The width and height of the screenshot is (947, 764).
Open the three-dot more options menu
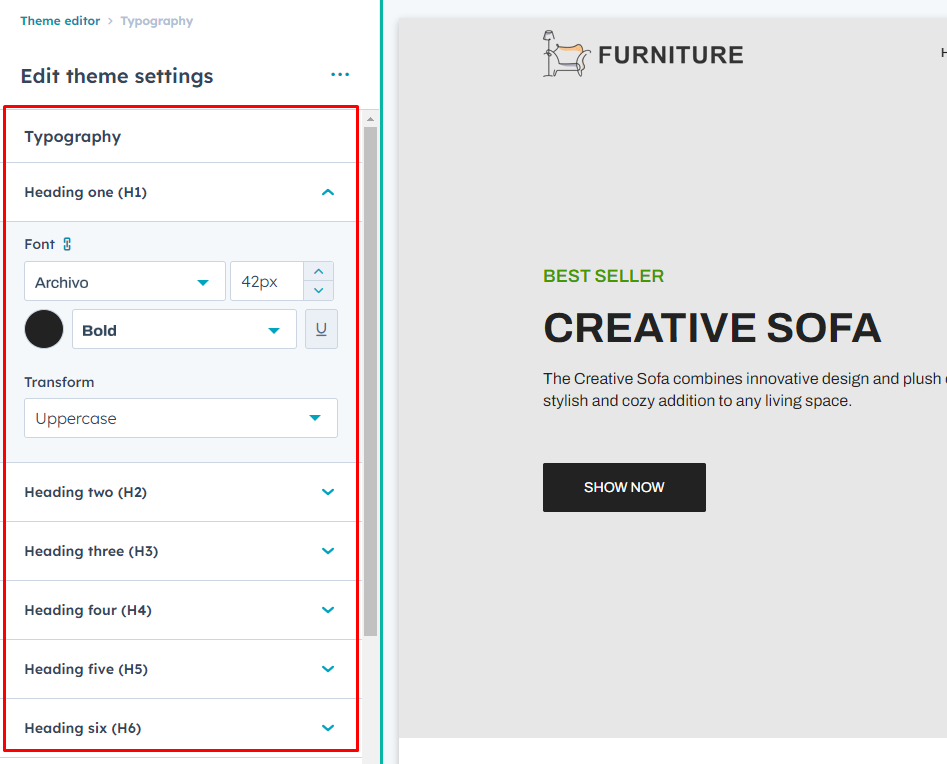(340, 75)
